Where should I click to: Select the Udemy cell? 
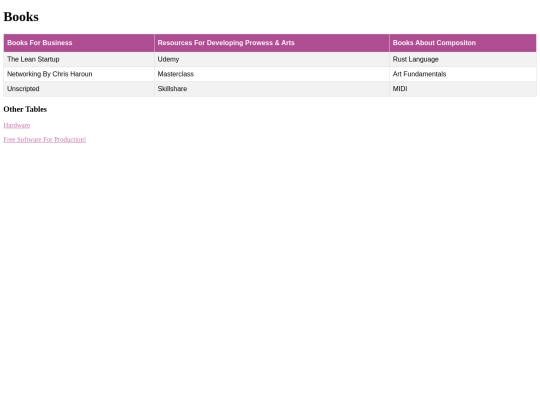[x=272, y=59]
